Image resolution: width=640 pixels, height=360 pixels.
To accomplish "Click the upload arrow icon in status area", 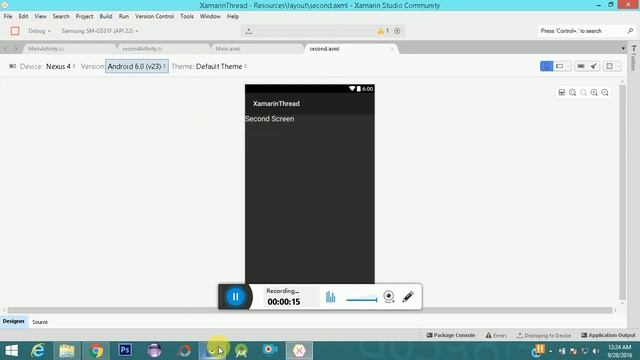I will point(249,31).
